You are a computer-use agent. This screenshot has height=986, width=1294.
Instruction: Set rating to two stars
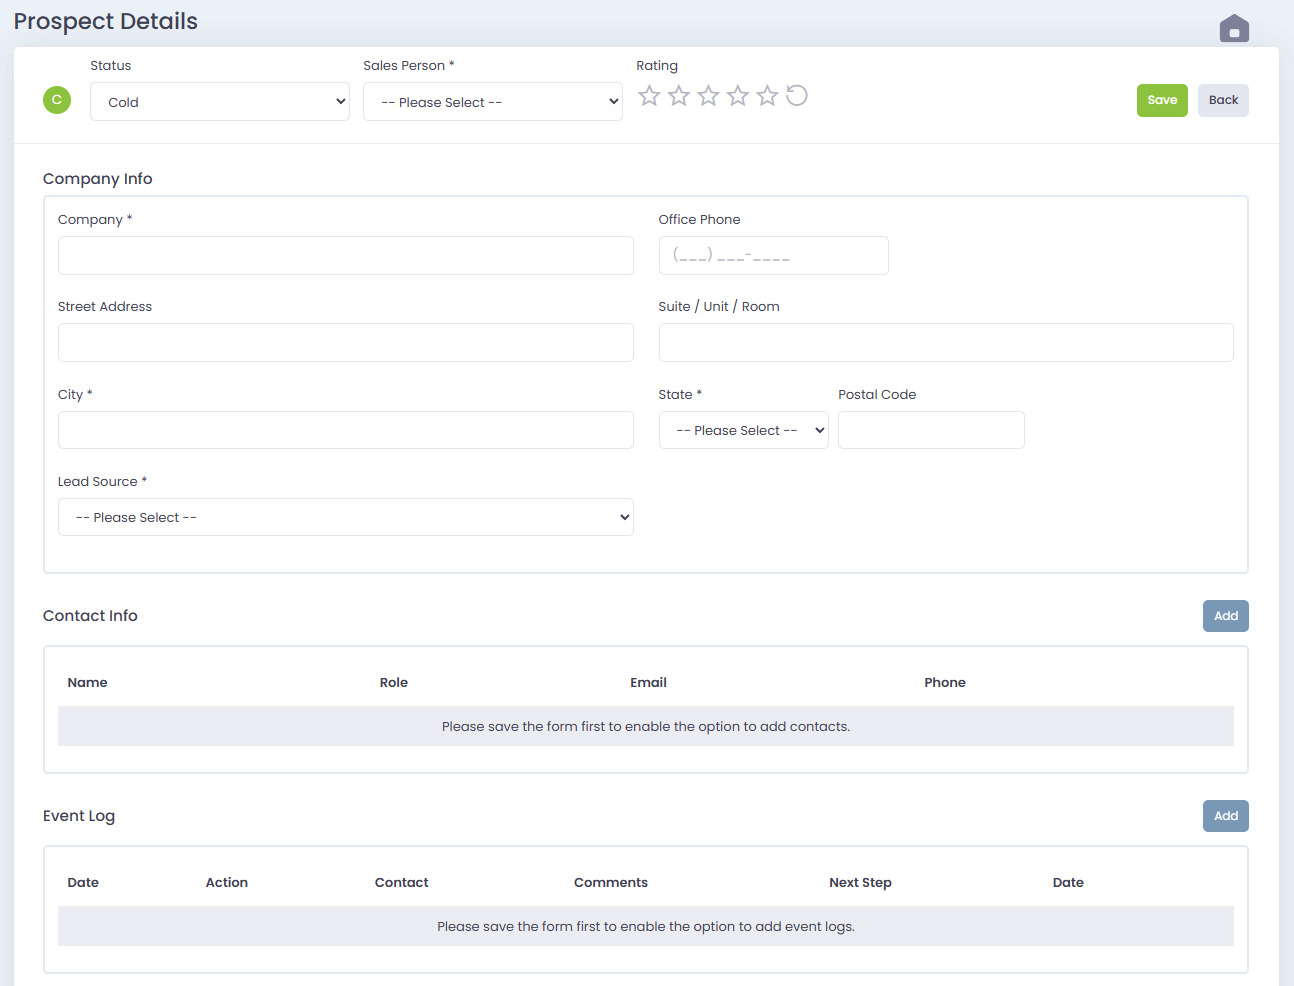[679, 96]
